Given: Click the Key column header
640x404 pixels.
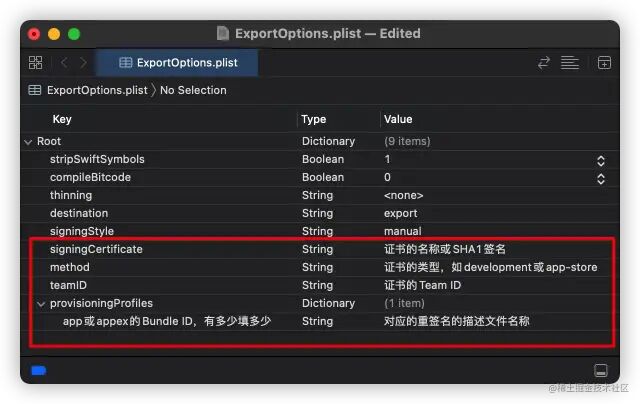Looking at the screenshot, I should [62, 119].
